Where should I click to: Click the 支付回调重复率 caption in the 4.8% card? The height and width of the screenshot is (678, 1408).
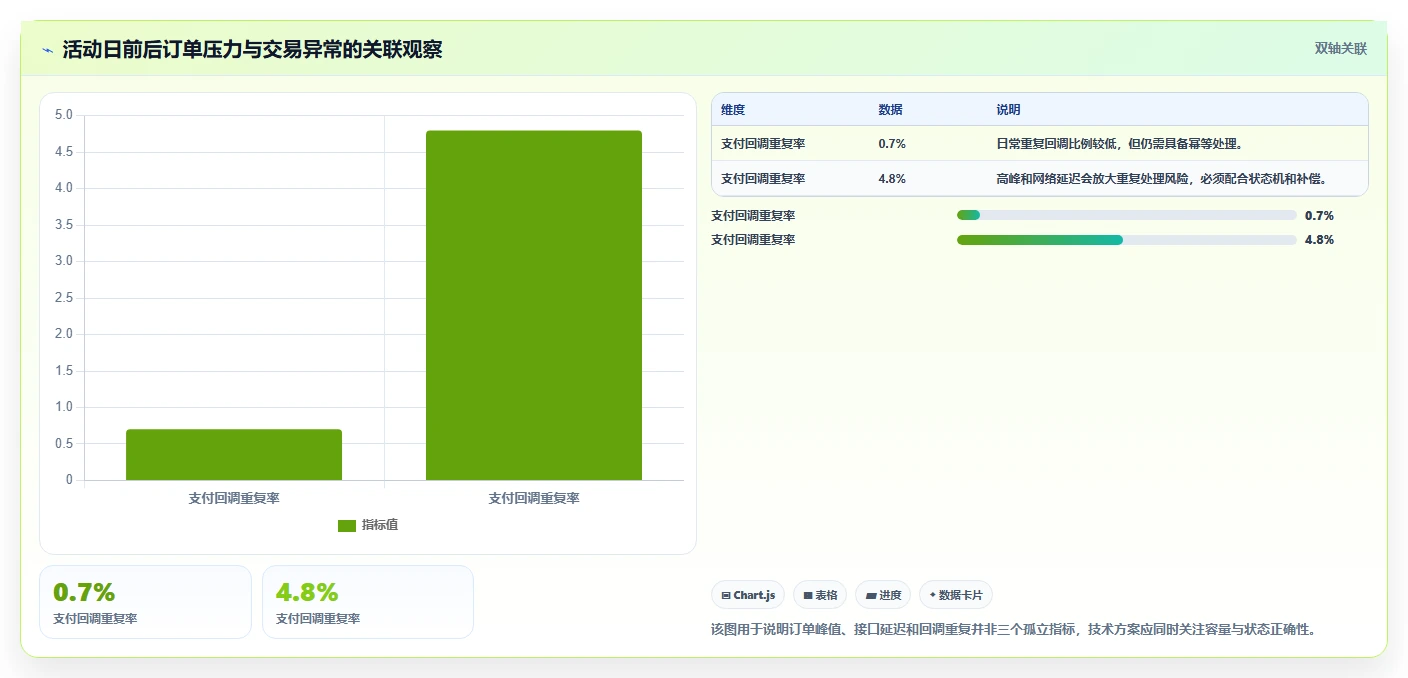click(318, 619)
